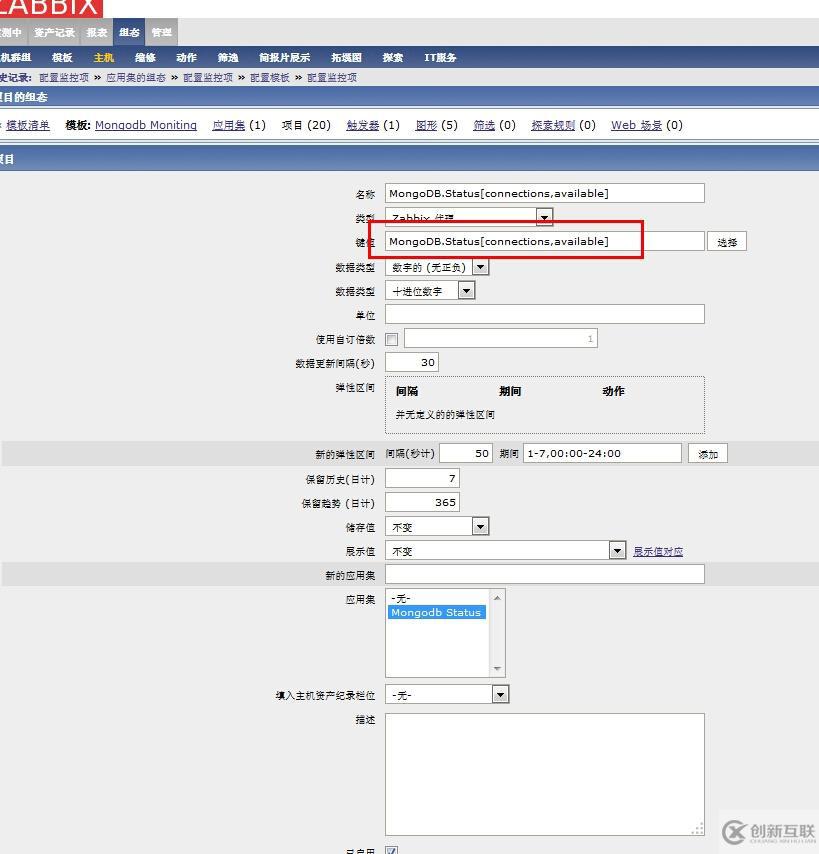Focus the 新的应用集 input field

click(x=545, y=574)
